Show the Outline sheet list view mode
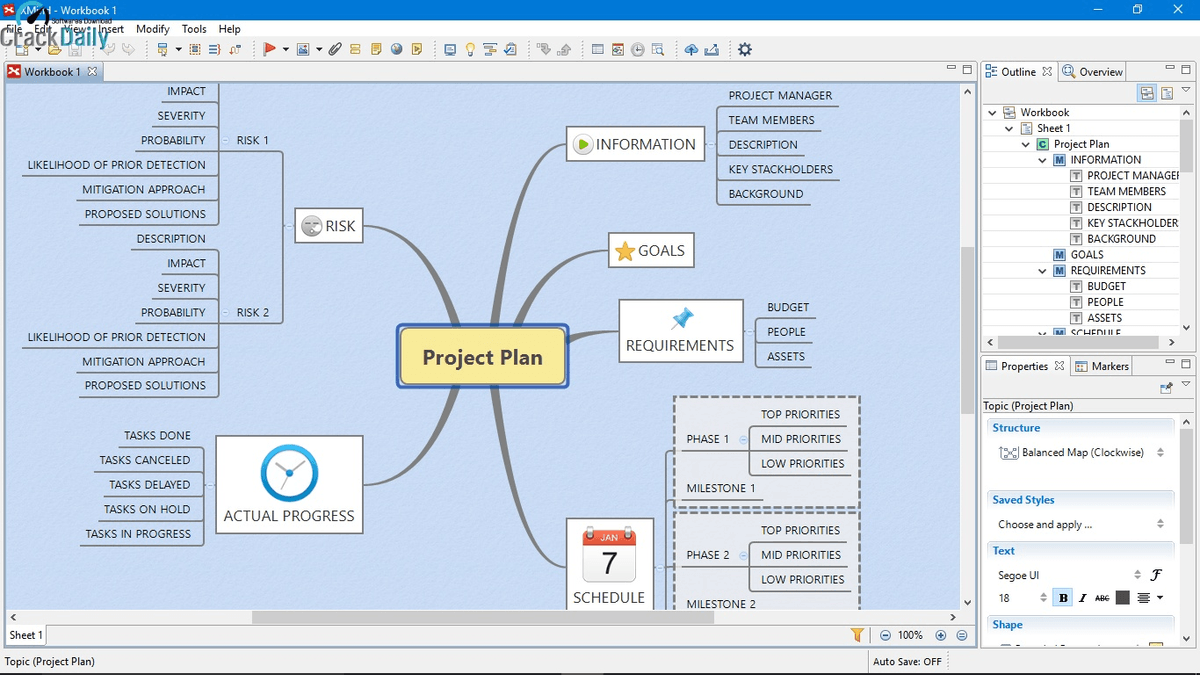 tap(1166, 93)
